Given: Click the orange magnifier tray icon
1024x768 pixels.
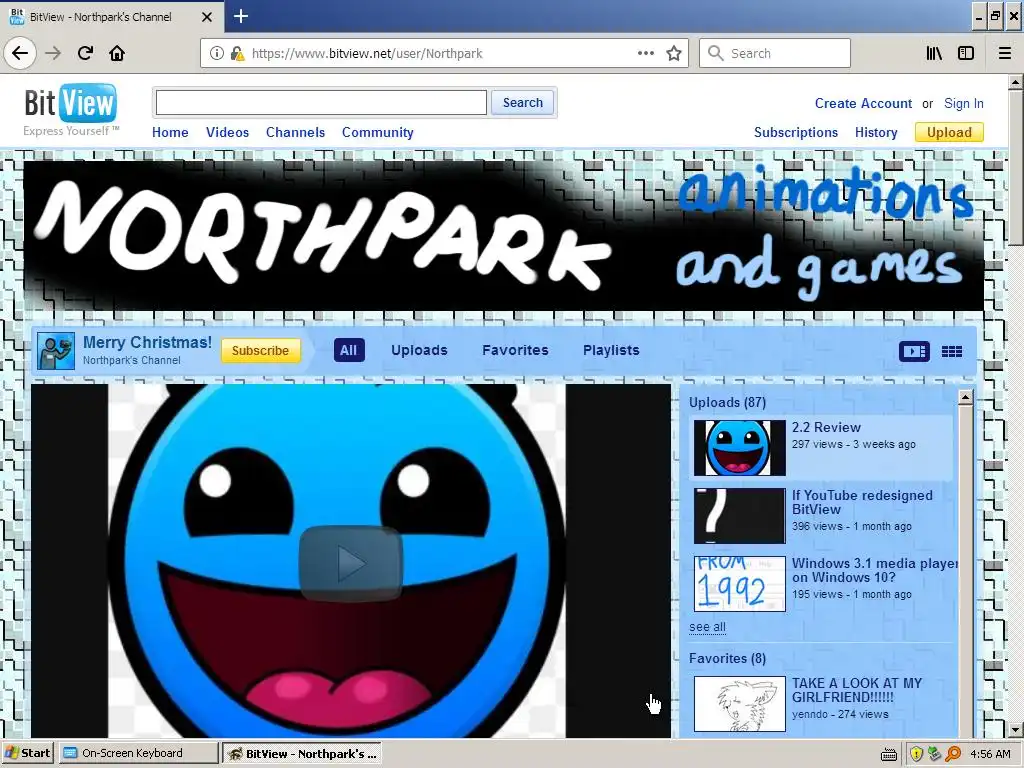Looking at the screenshot, I should click(x=953, y=754).
